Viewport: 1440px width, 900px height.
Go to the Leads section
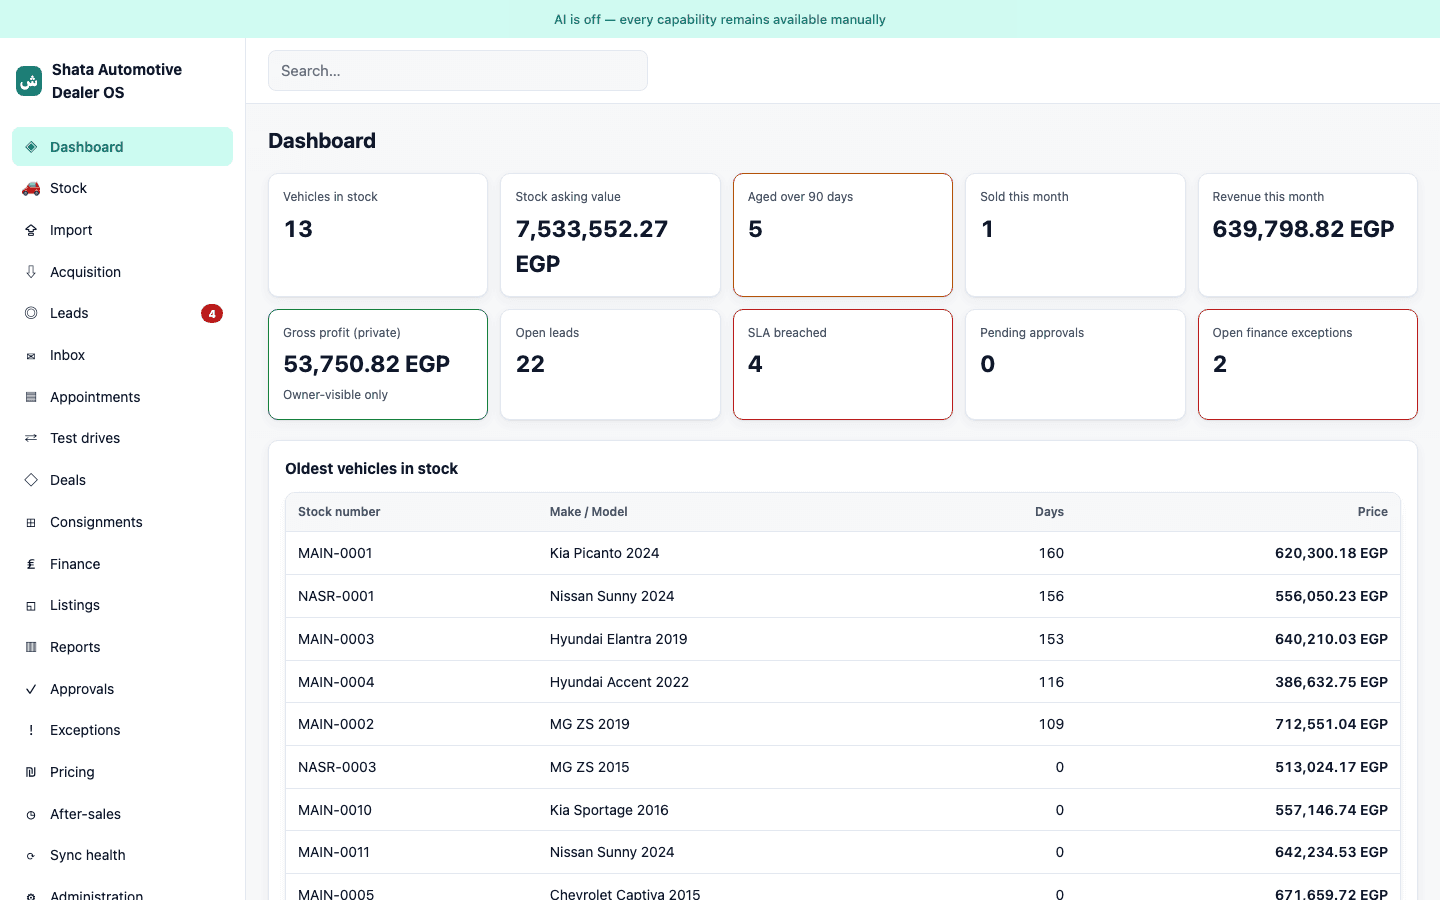pos(122,313)
